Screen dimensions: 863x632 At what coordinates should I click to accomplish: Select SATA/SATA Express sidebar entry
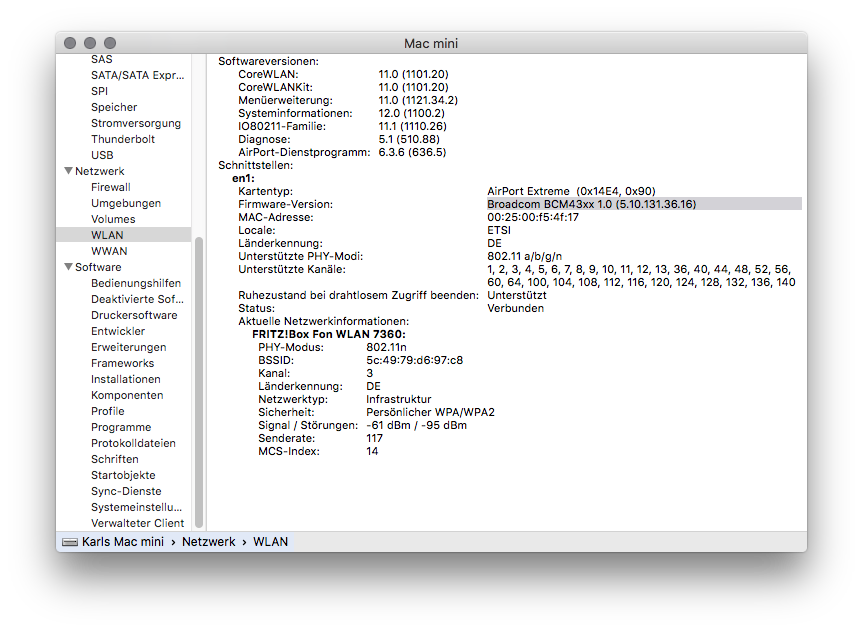click(x=138, y=75)
